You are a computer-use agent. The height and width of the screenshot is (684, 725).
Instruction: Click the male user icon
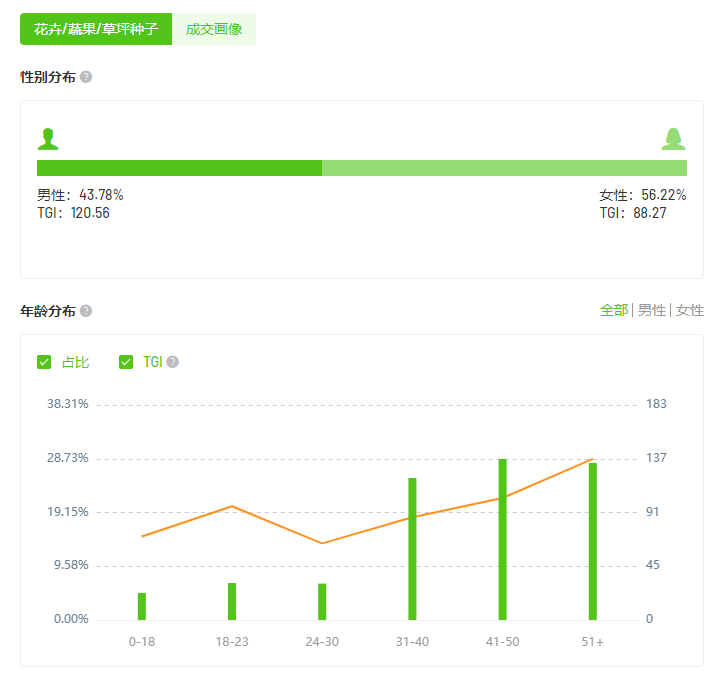(48, 139)
